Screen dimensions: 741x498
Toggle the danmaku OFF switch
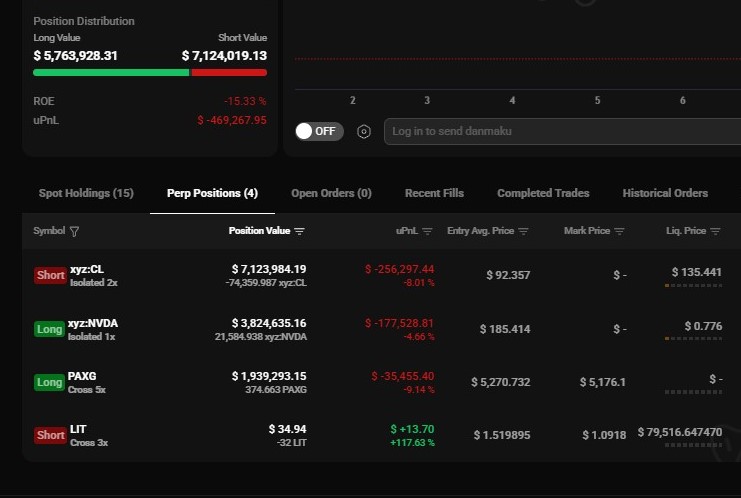(319, 131)
